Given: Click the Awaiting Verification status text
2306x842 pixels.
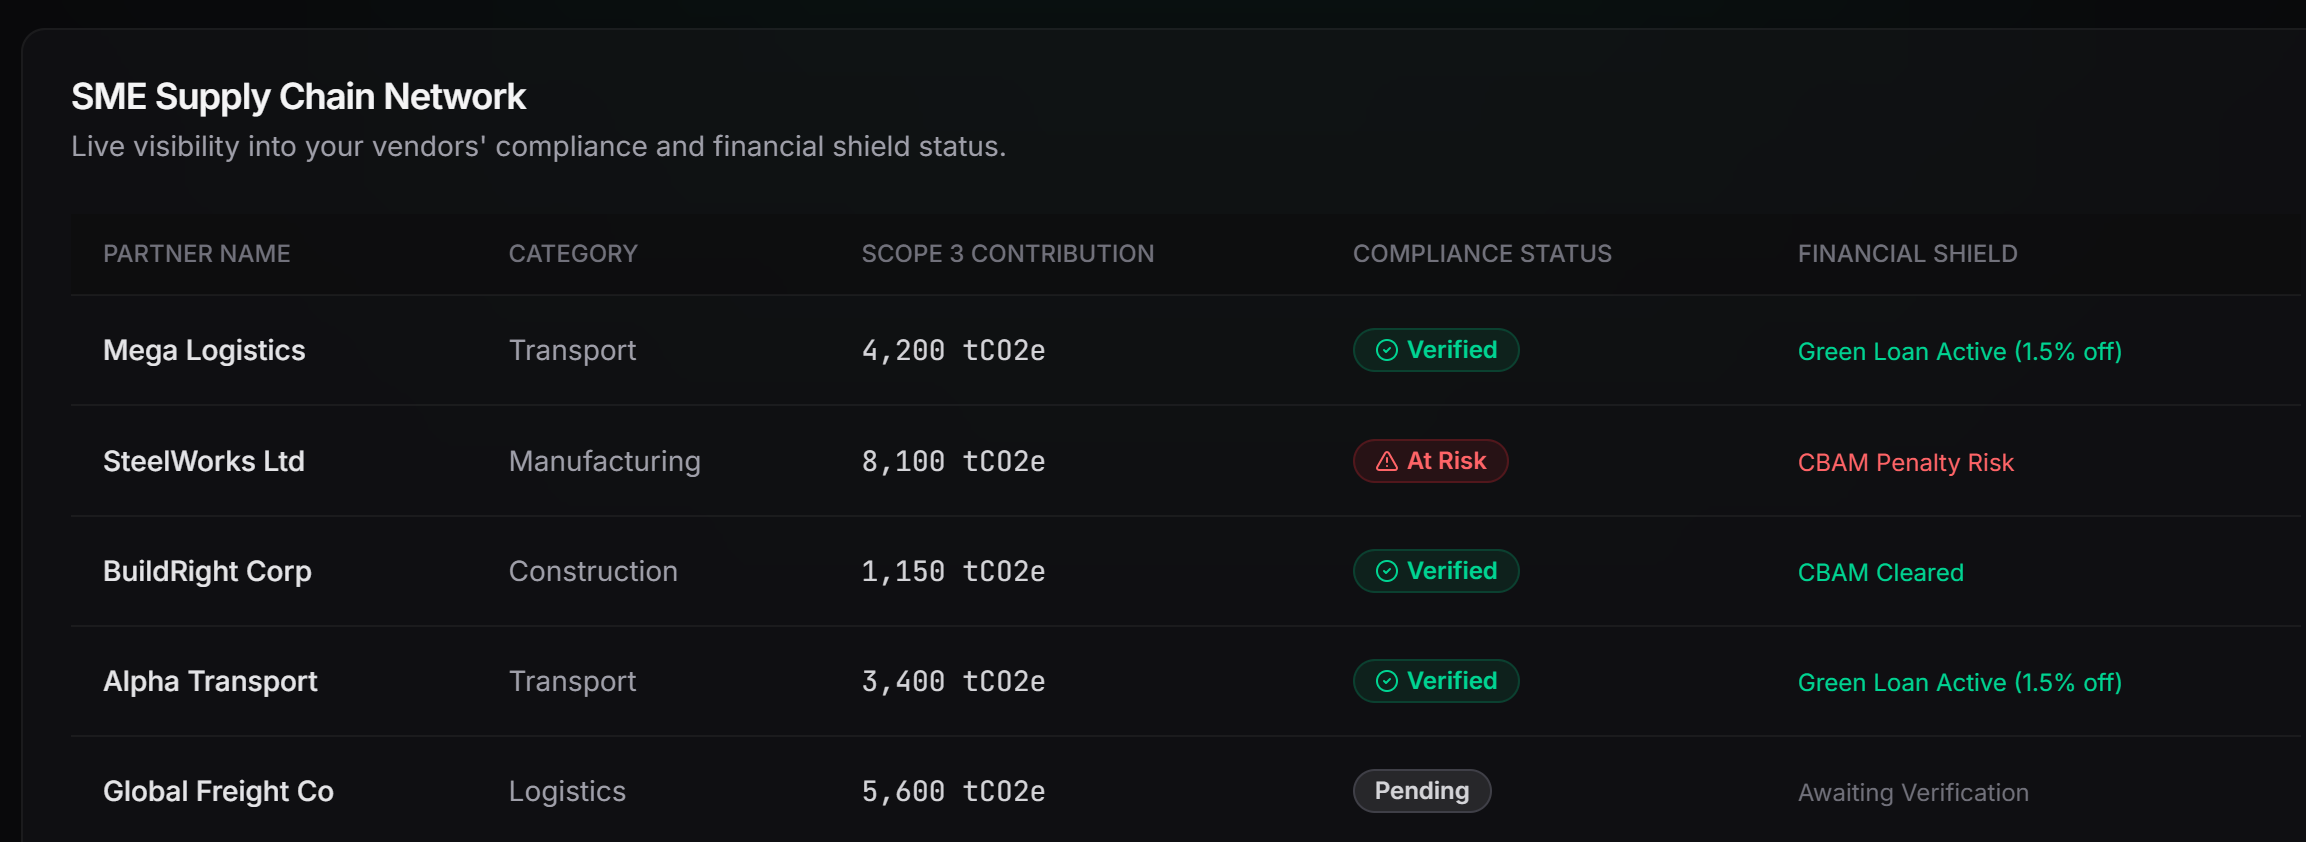Looking at the screenshot, I should point(1913,792).
